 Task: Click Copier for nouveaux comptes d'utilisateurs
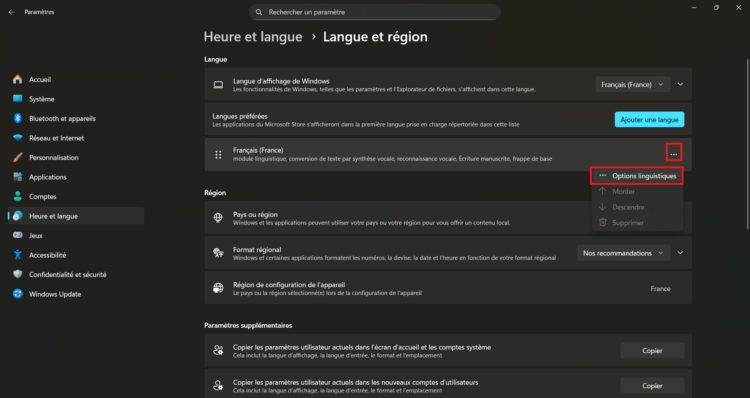tap(652, 386)
